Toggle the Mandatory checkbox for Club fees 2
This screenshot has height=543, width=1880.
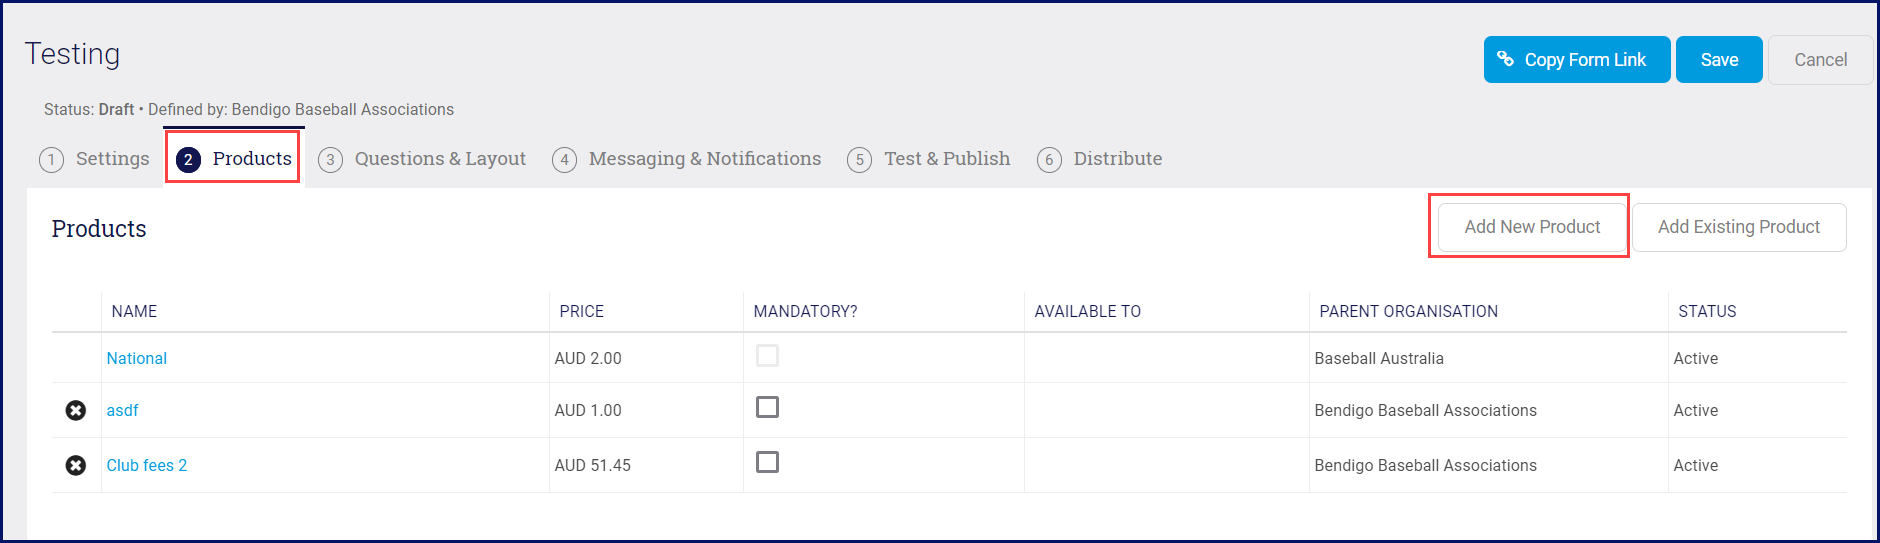[767, 462]
